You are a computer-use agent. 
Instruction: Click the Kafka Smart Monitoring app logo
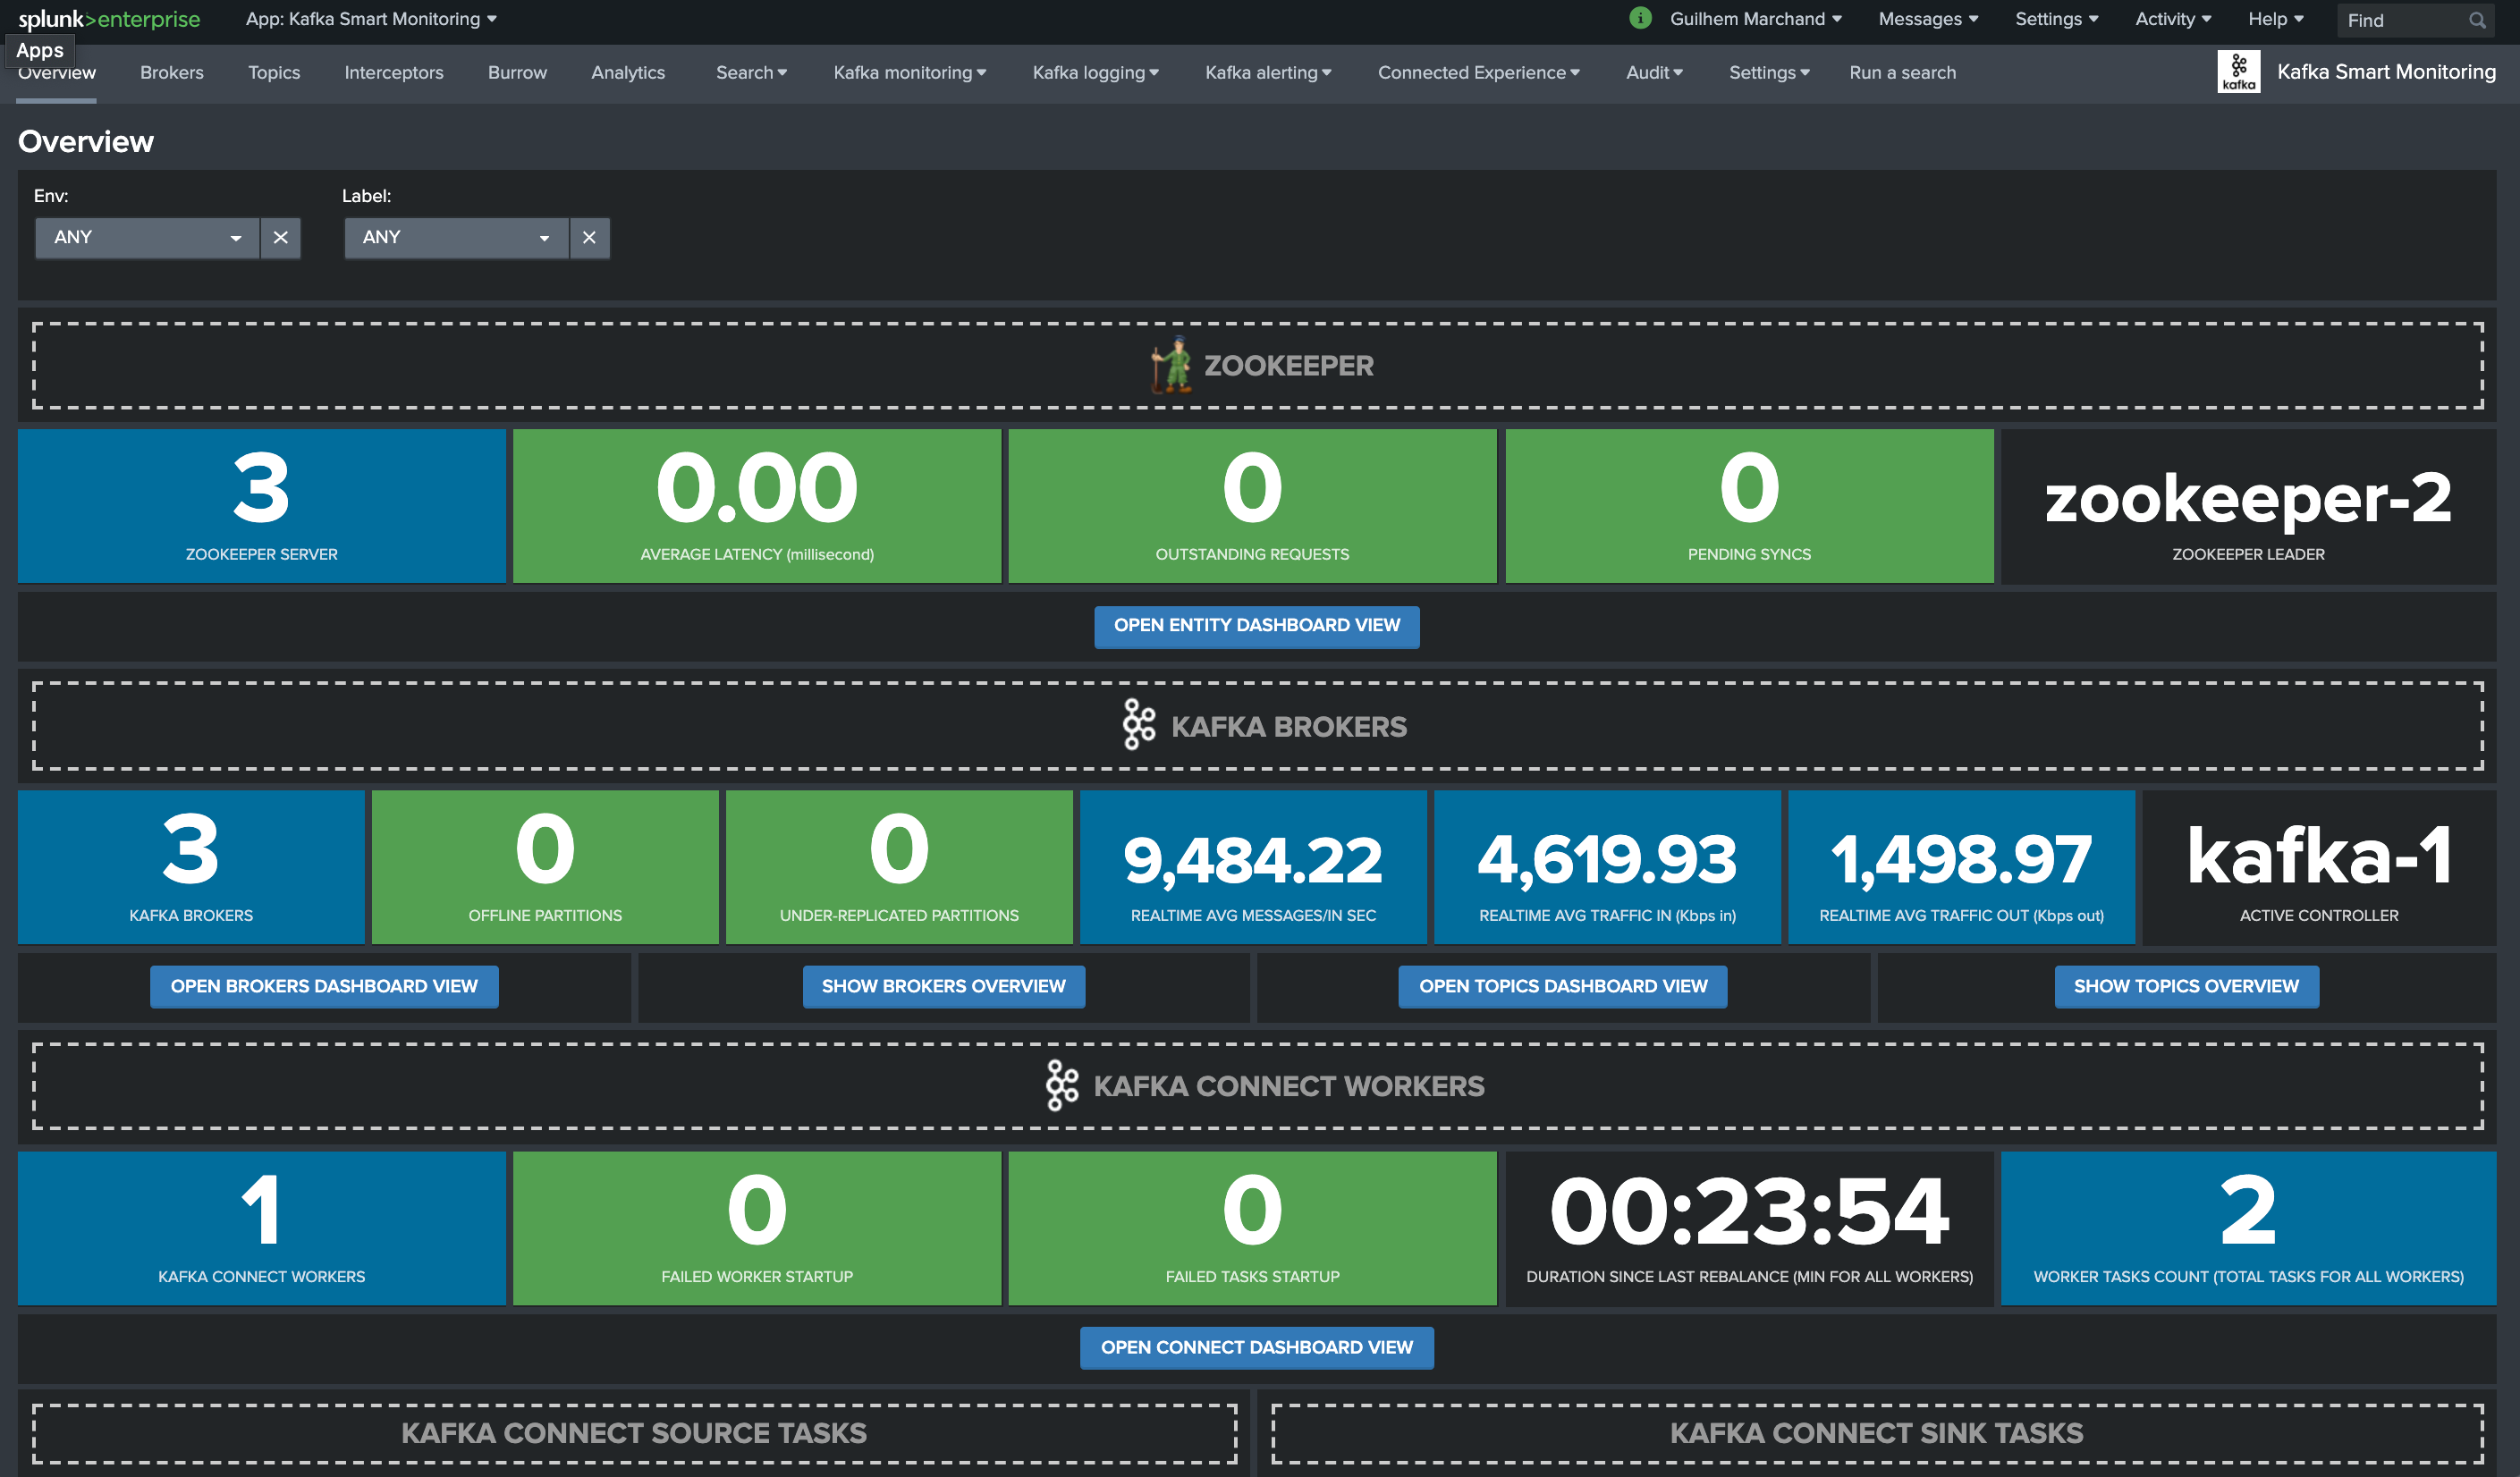(2238, 72)
